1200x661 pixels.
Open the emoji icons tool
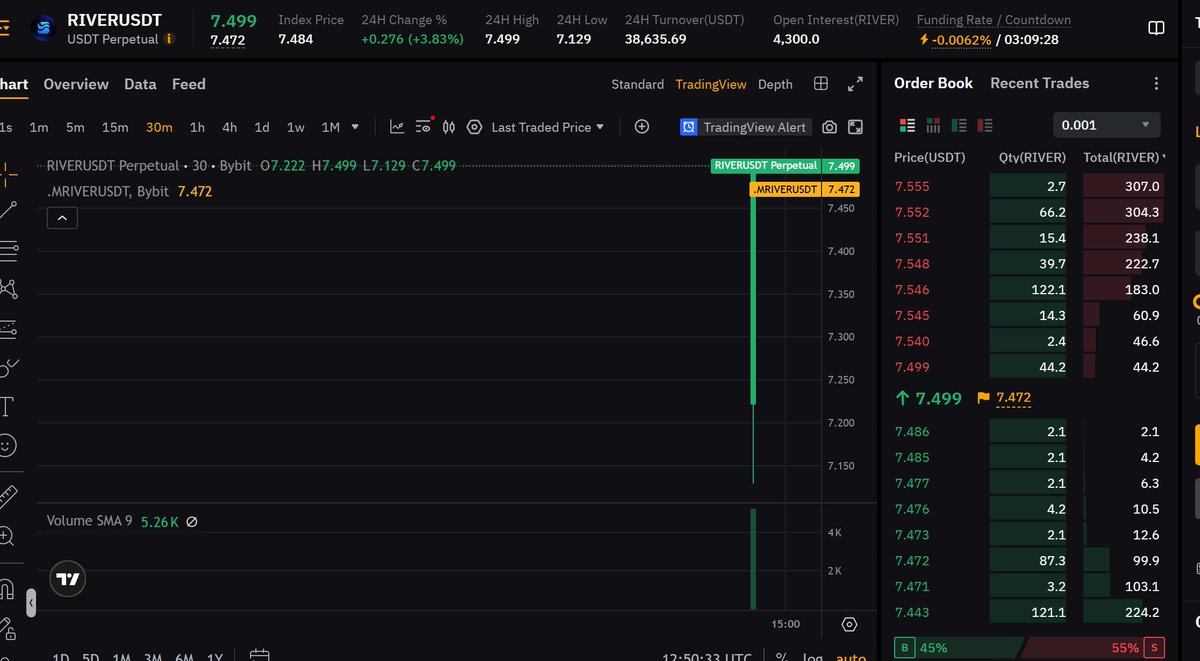[x=8, y=445]
